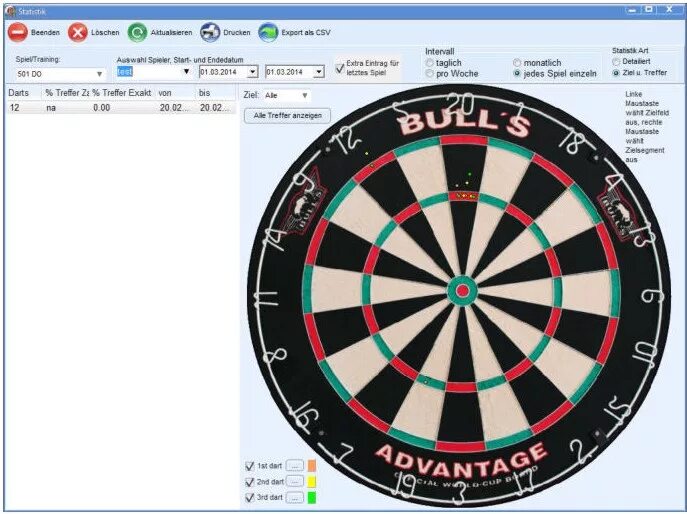Click the yellow 2nd dart color swatch
Viewport: 687px width, 514px height.
click(x=312, y=482)
